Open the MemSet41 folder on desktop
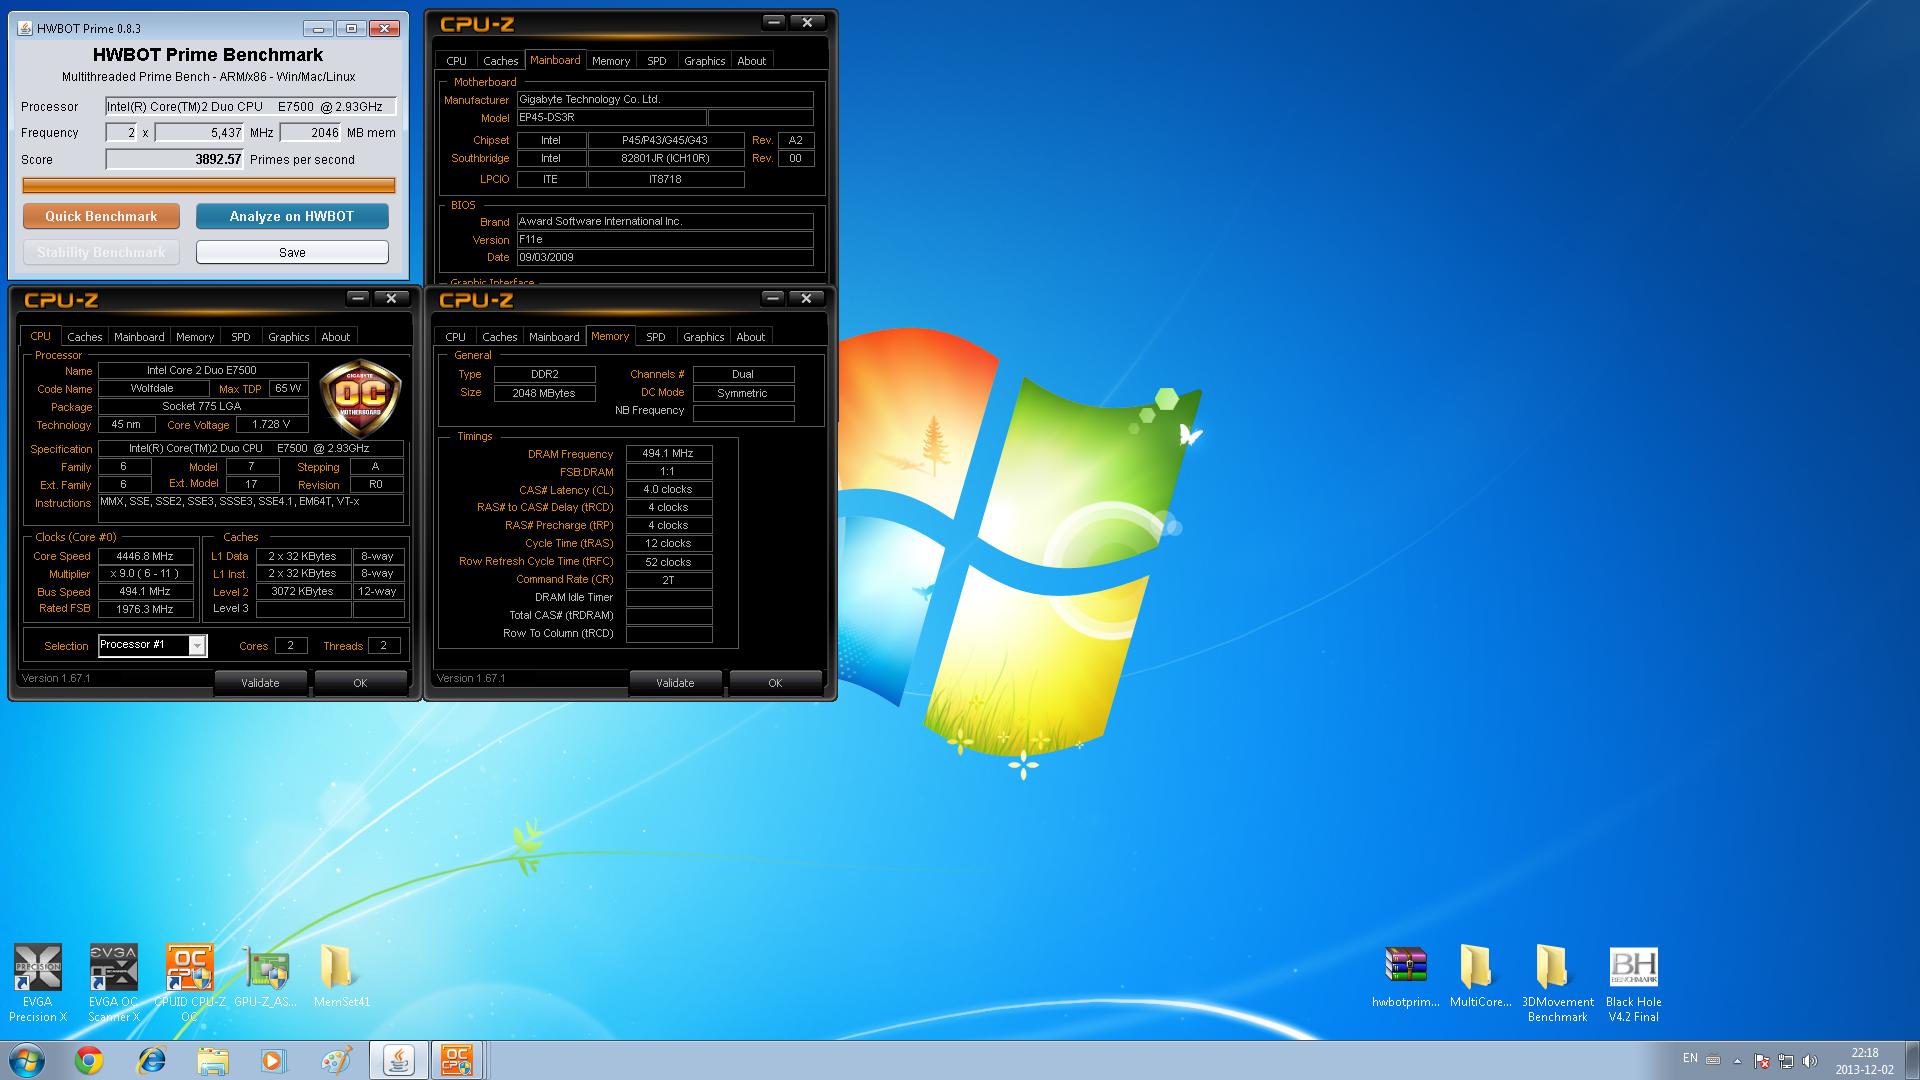This screenshot has height=1080, width=1920. tap(341, 976)
